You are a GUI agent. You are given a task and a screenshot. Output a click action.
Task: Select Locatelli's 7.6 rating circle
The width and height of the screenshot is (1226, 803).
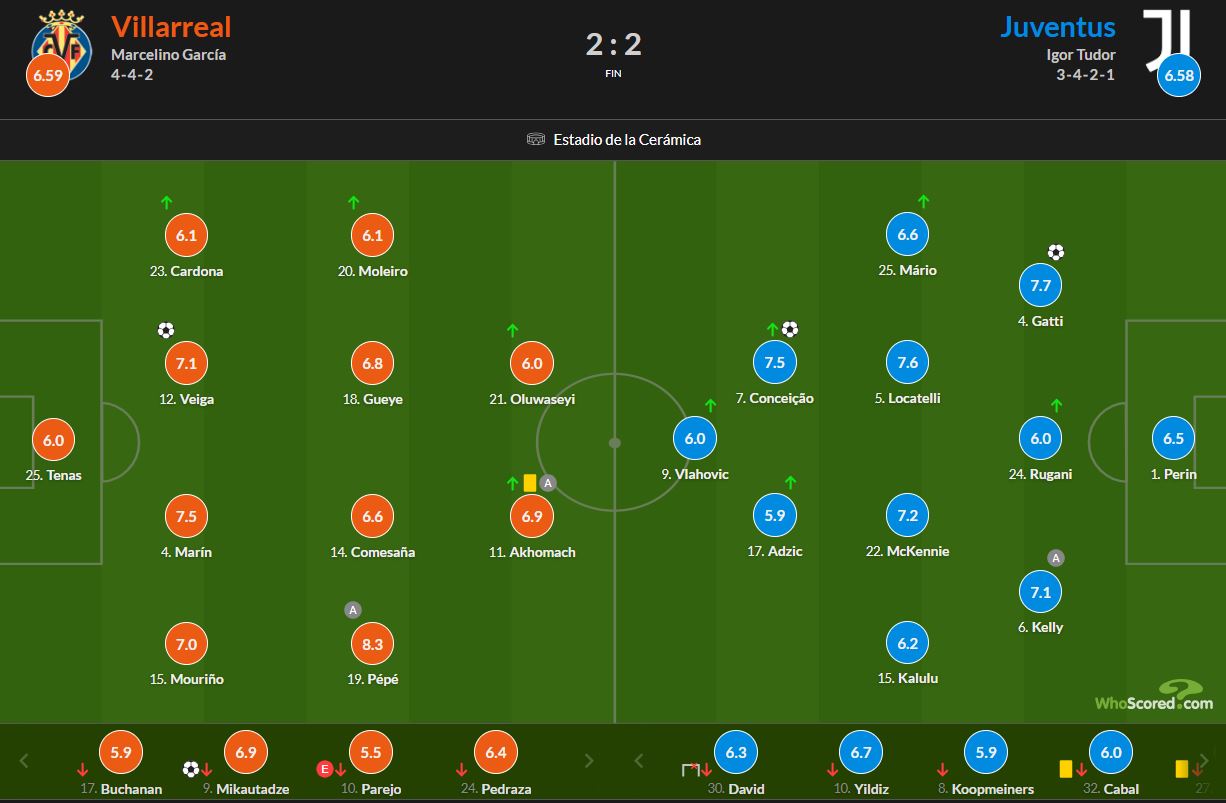pos(907,362)
